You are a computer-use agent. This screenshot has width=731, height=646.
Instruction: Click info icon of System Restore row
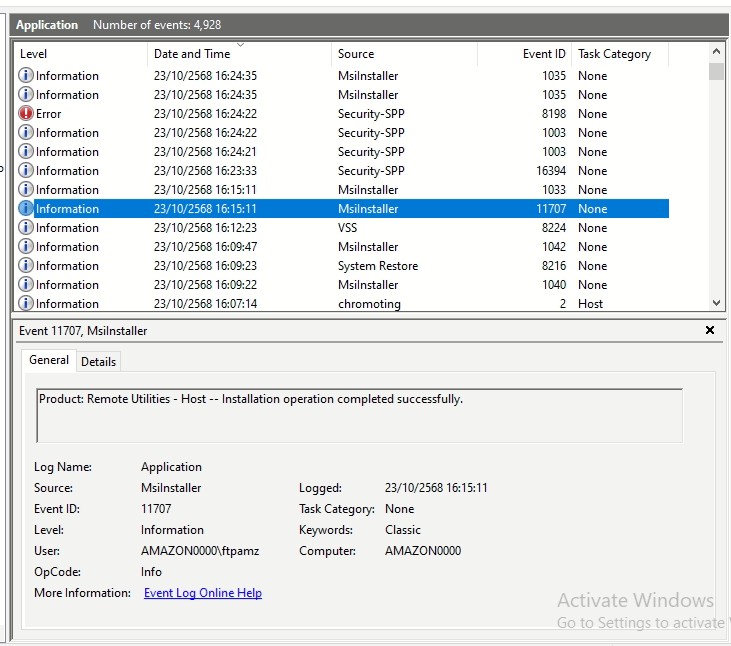pyautogui.click(x=26, y=265)
